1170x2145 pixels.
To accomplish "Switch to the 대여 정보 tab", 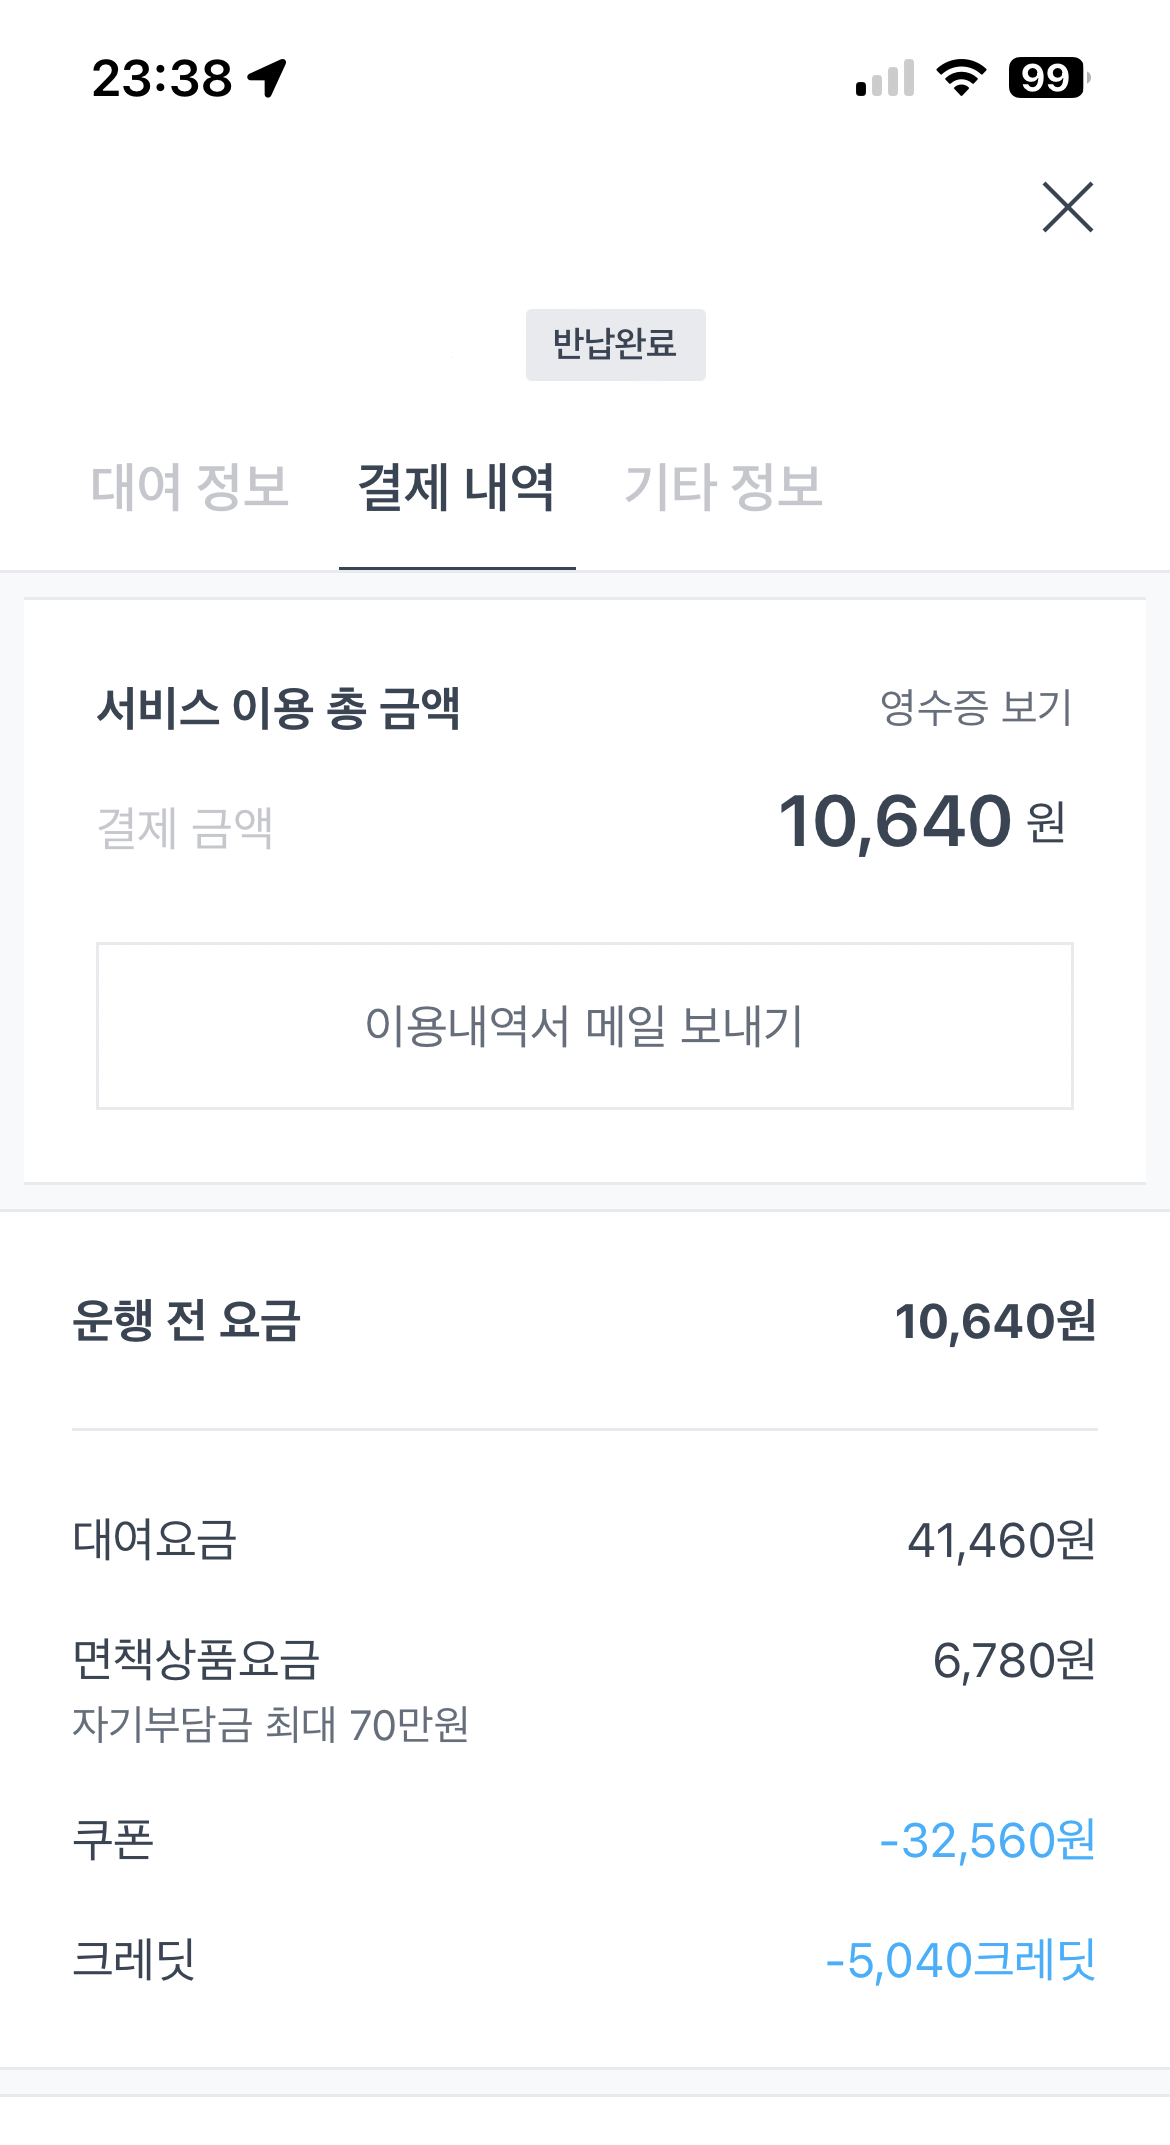I will click(190, 487).
